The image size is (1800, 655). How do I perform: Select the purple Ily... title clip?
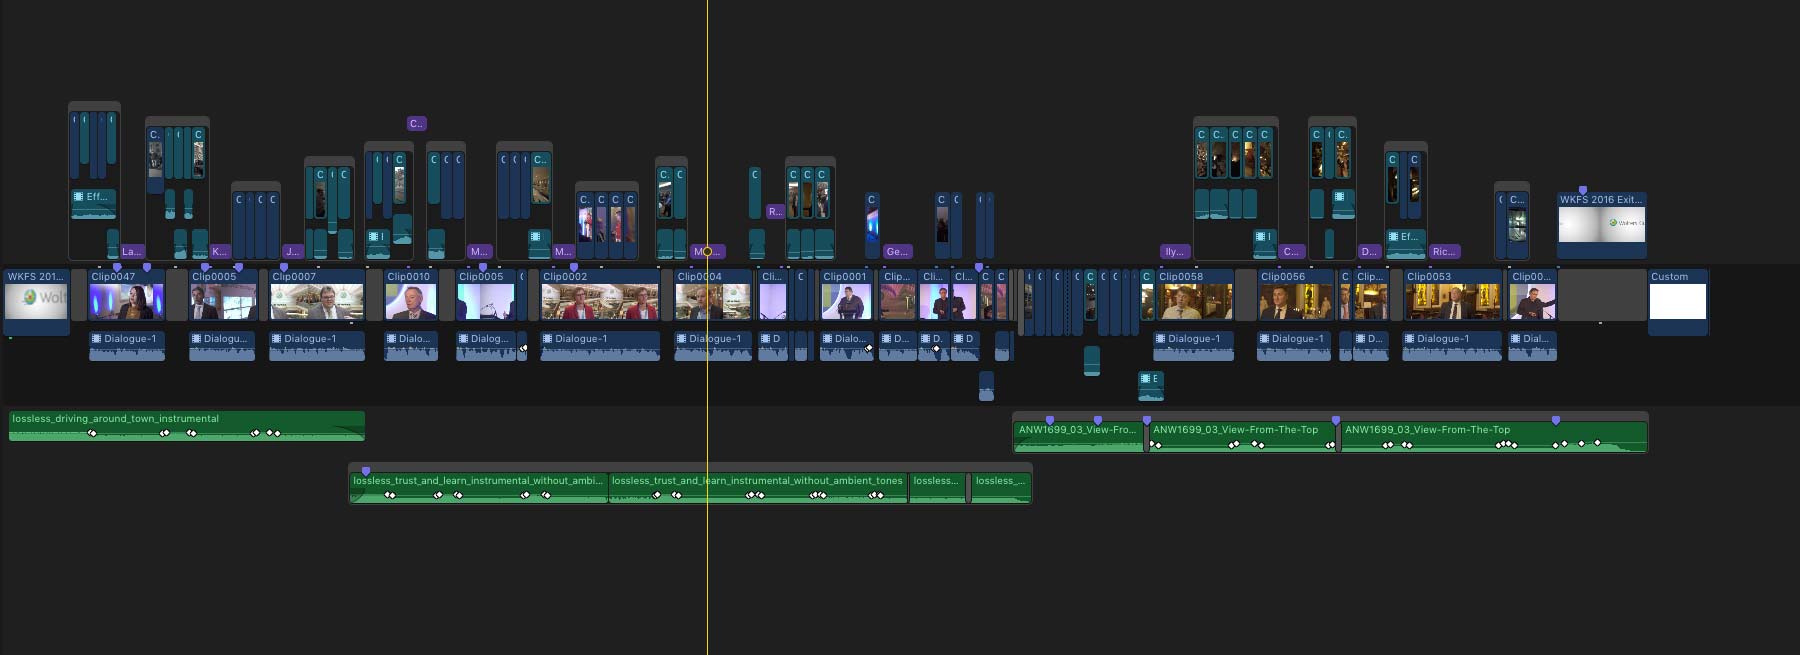click(x=1174, y=251)
